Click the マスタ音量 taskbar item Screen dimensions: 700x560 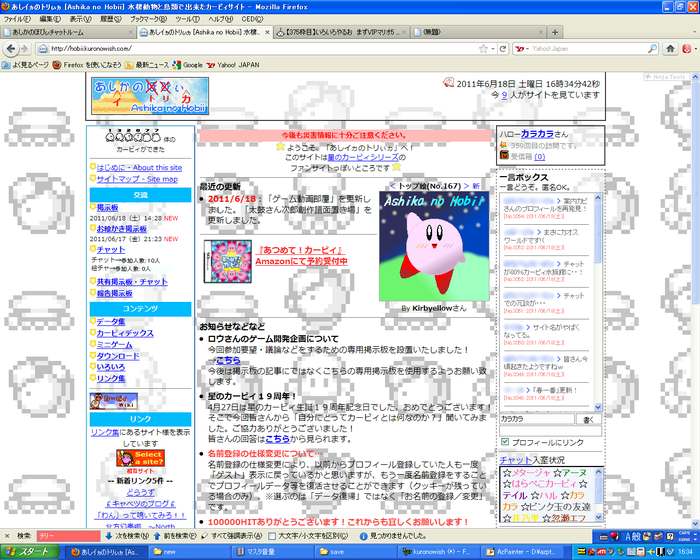tap(274, 552)
